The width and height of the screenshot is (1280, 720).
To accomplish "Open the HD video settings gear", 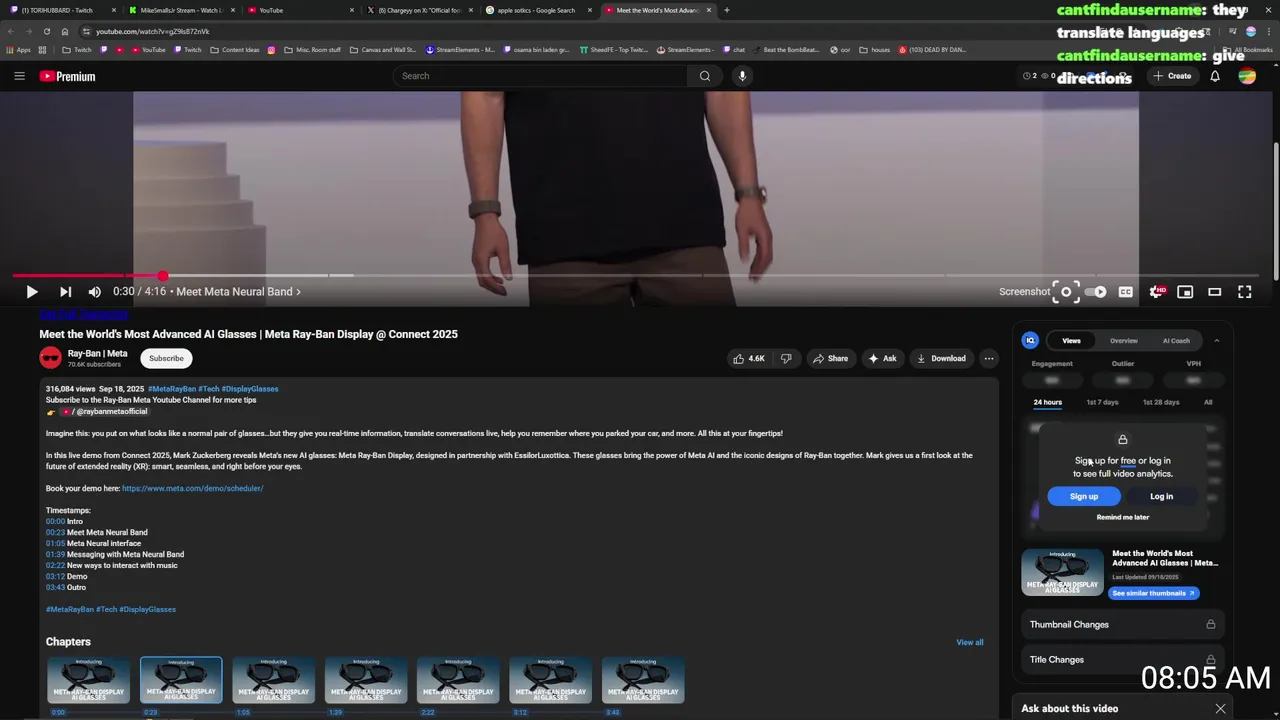I will [1156, 292].
